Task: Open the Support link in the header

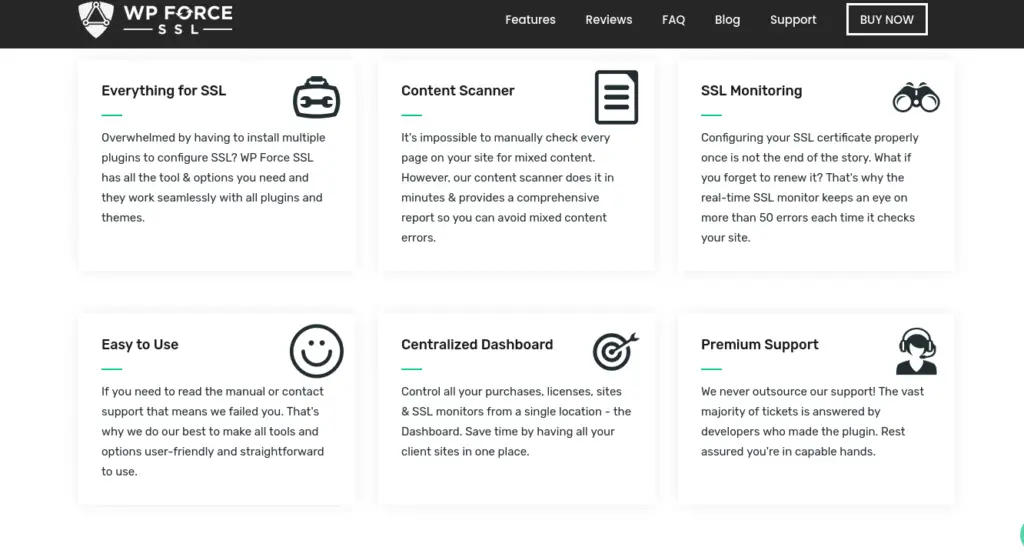Action: tap(793, 20)
